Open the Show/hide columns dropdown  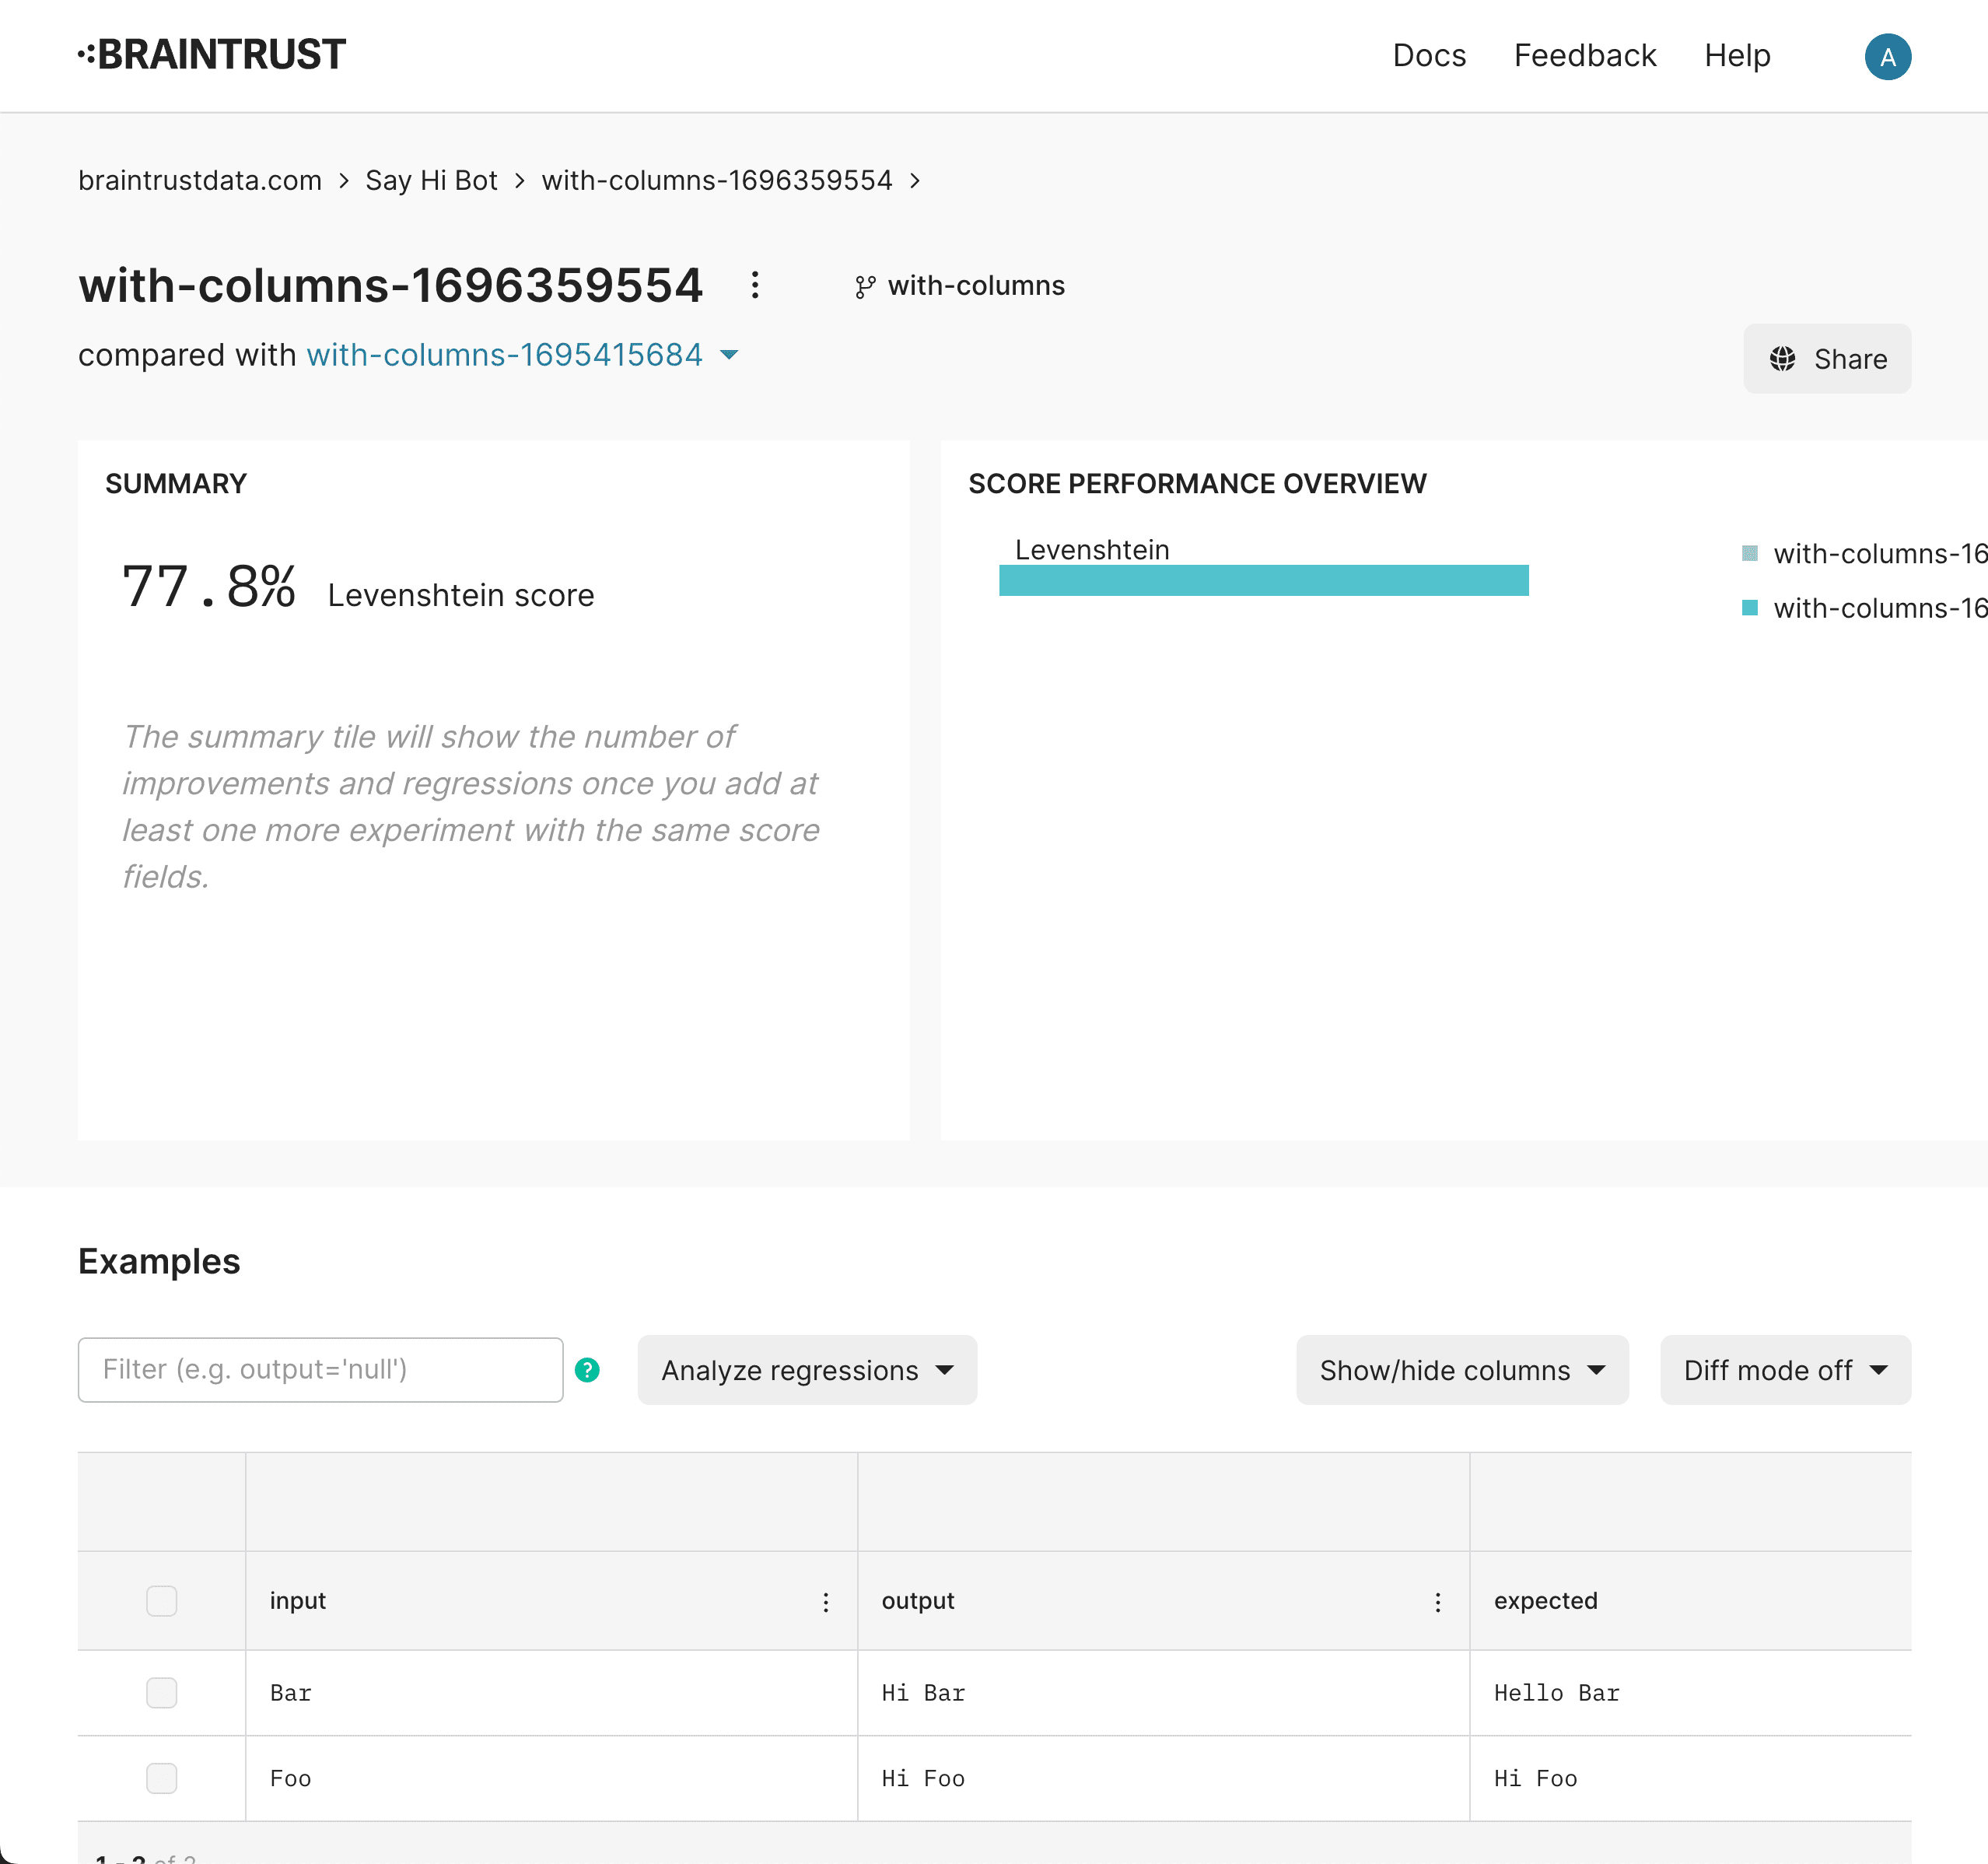[1461, 1370]
